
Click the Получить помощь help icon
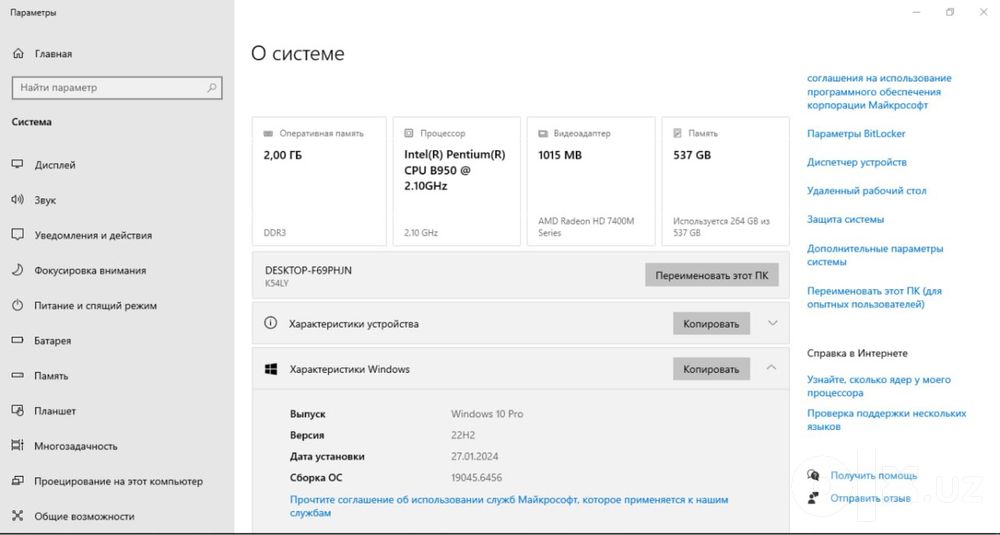tap(813, 475)
